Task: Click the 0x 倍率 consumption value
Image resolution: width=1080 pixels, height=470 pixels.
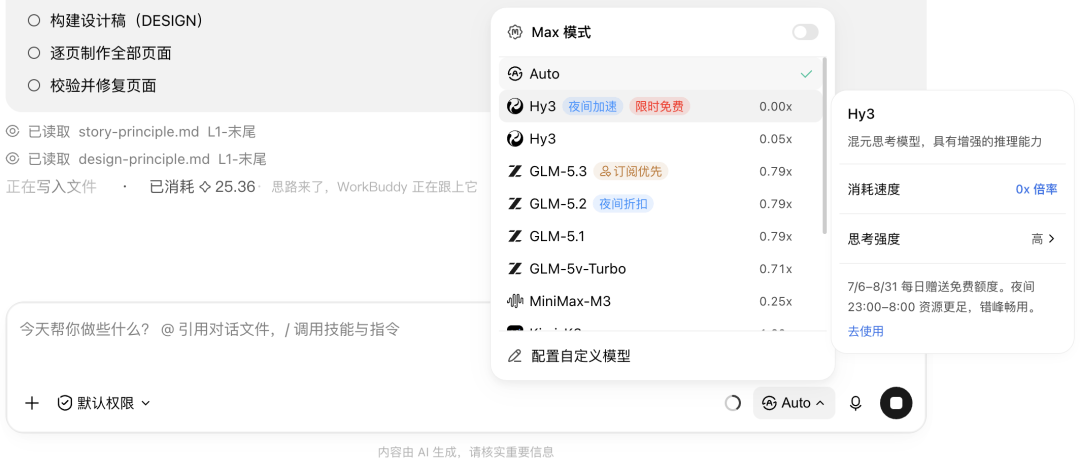Action: point(1036,189)
